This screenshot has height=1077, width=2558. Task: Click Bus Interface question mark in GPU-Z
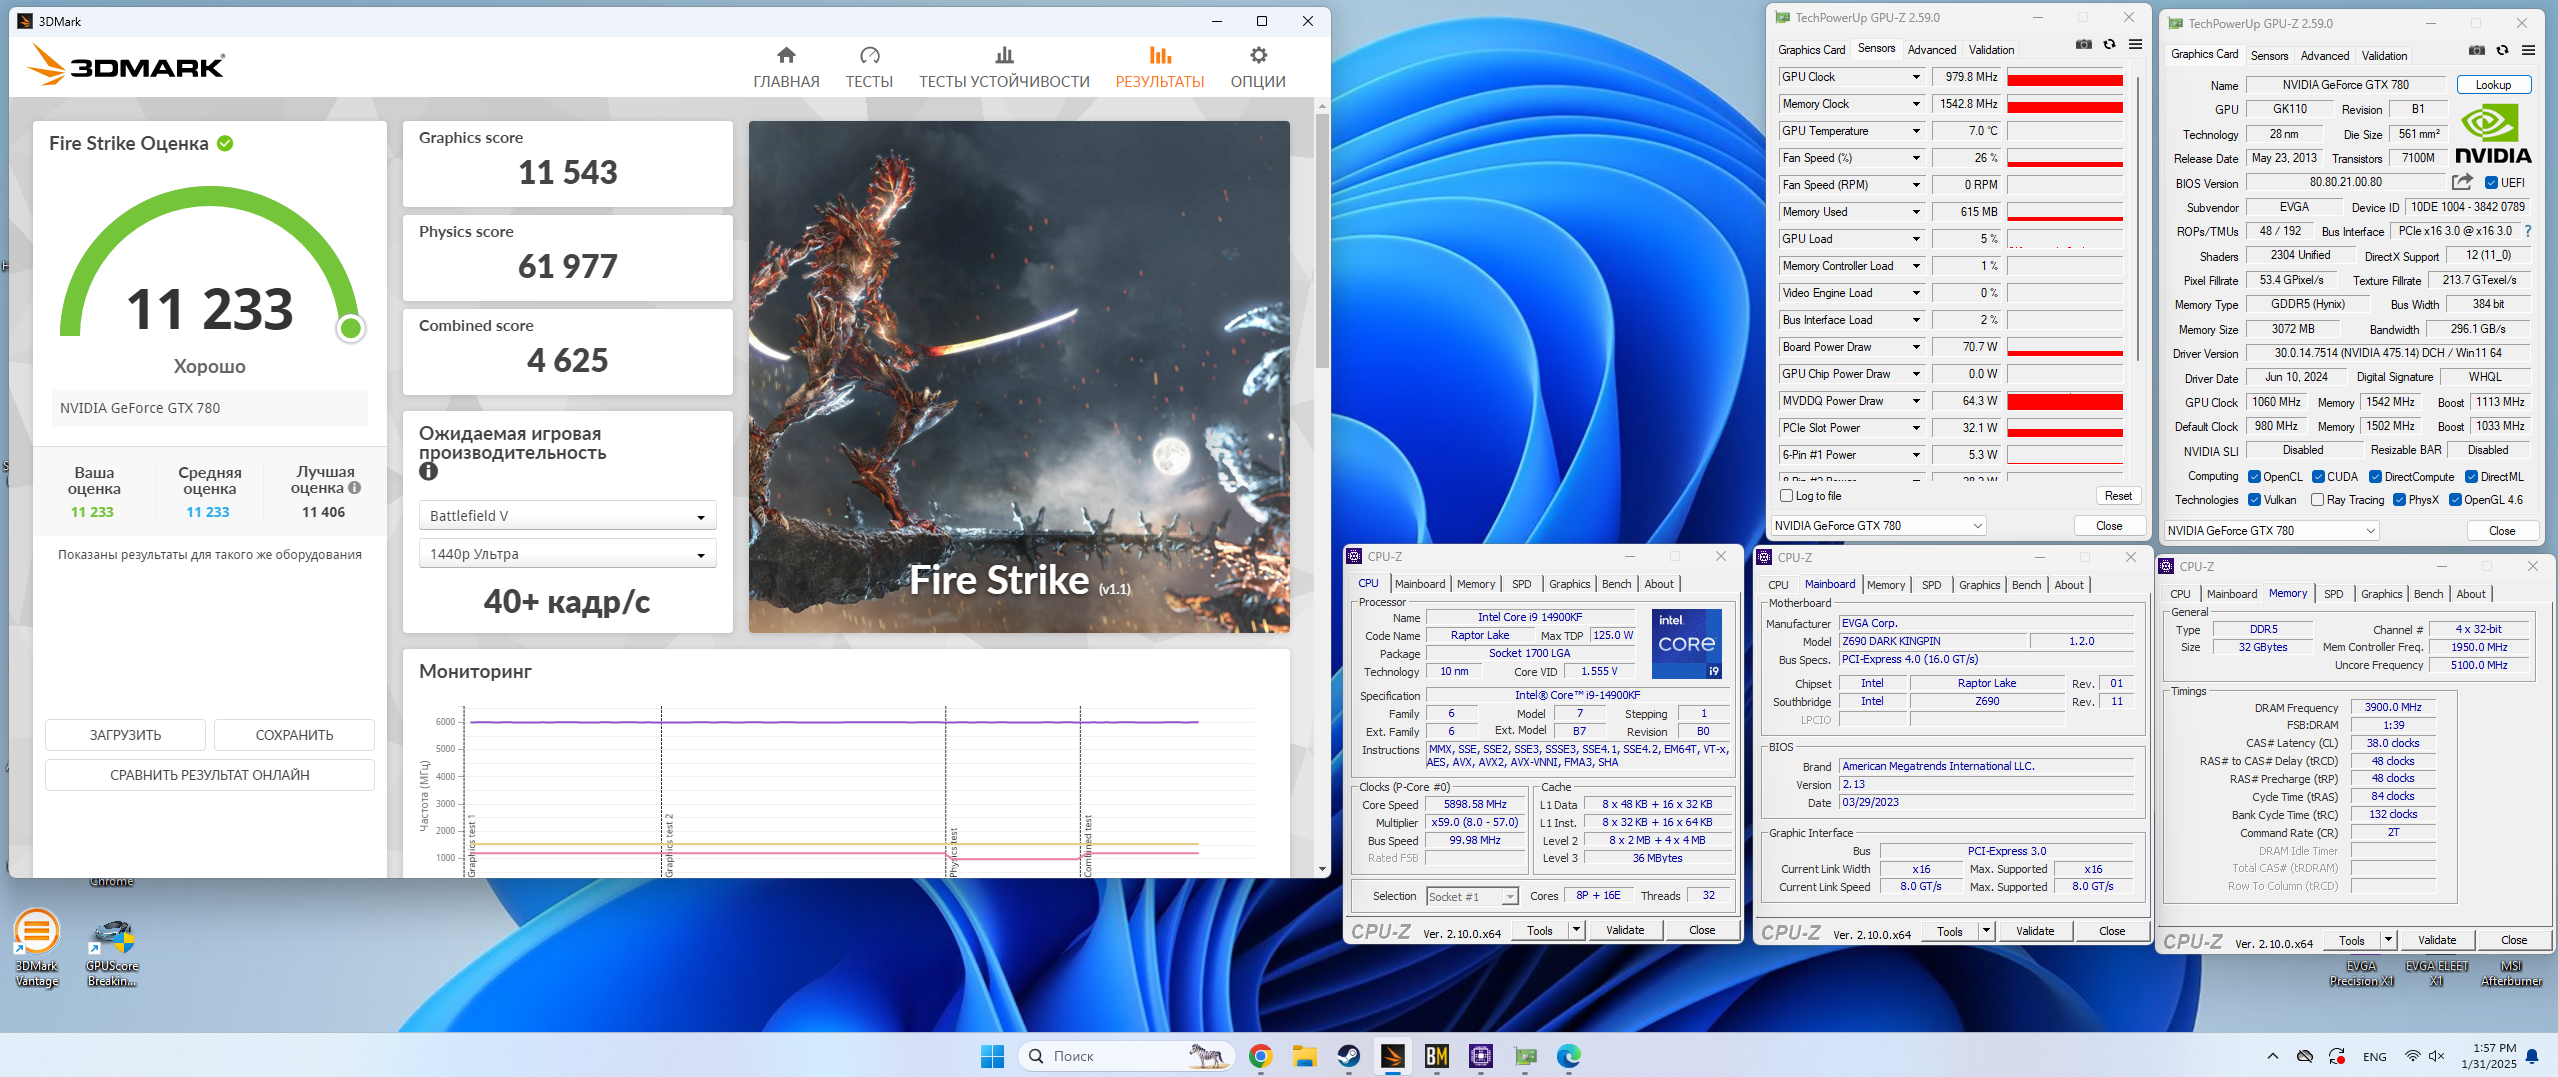pyautogui.click(x=2527, y=231)
